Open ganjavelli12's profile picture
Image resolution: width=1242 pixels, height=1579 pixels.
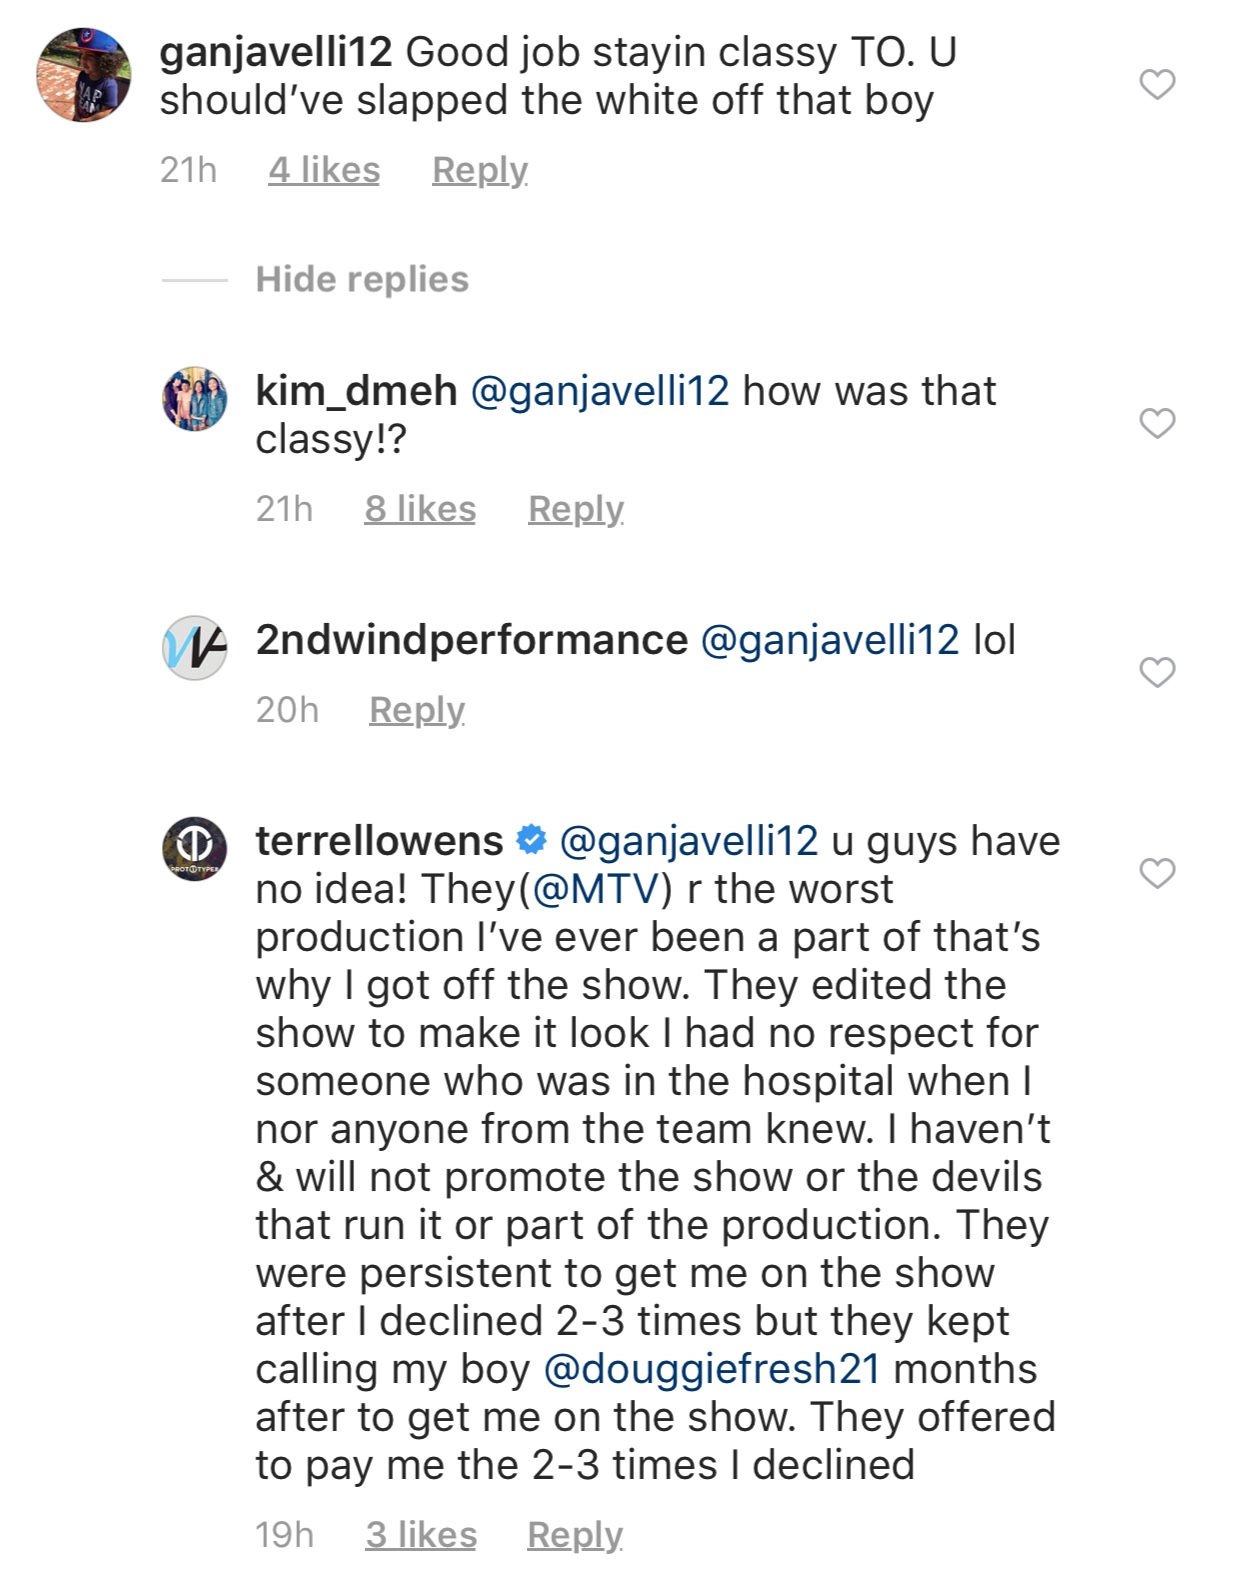pos(83,75)
